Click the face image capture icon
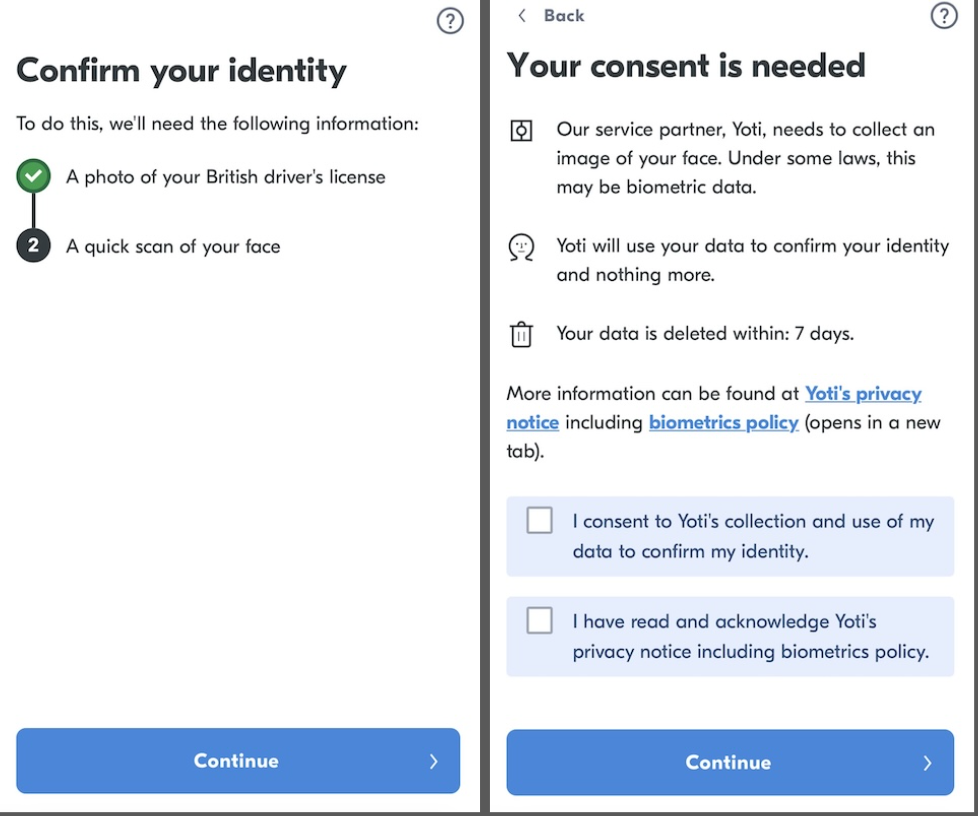Image resolution: width=978 pixels, height=816 pixels. point(521,131)
